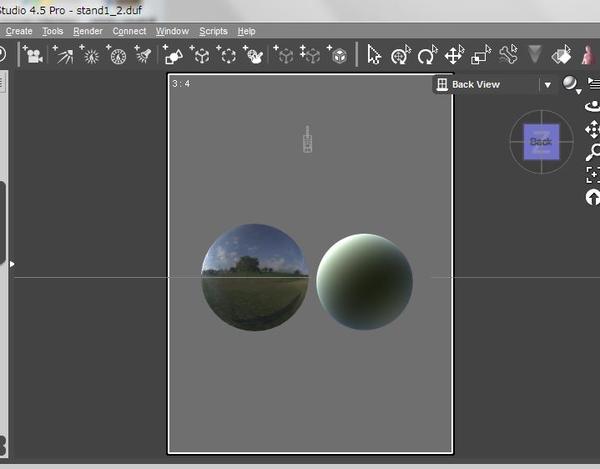Select the small light object in viewport
The height and width of the screenshot is (469, 600).
307,139
